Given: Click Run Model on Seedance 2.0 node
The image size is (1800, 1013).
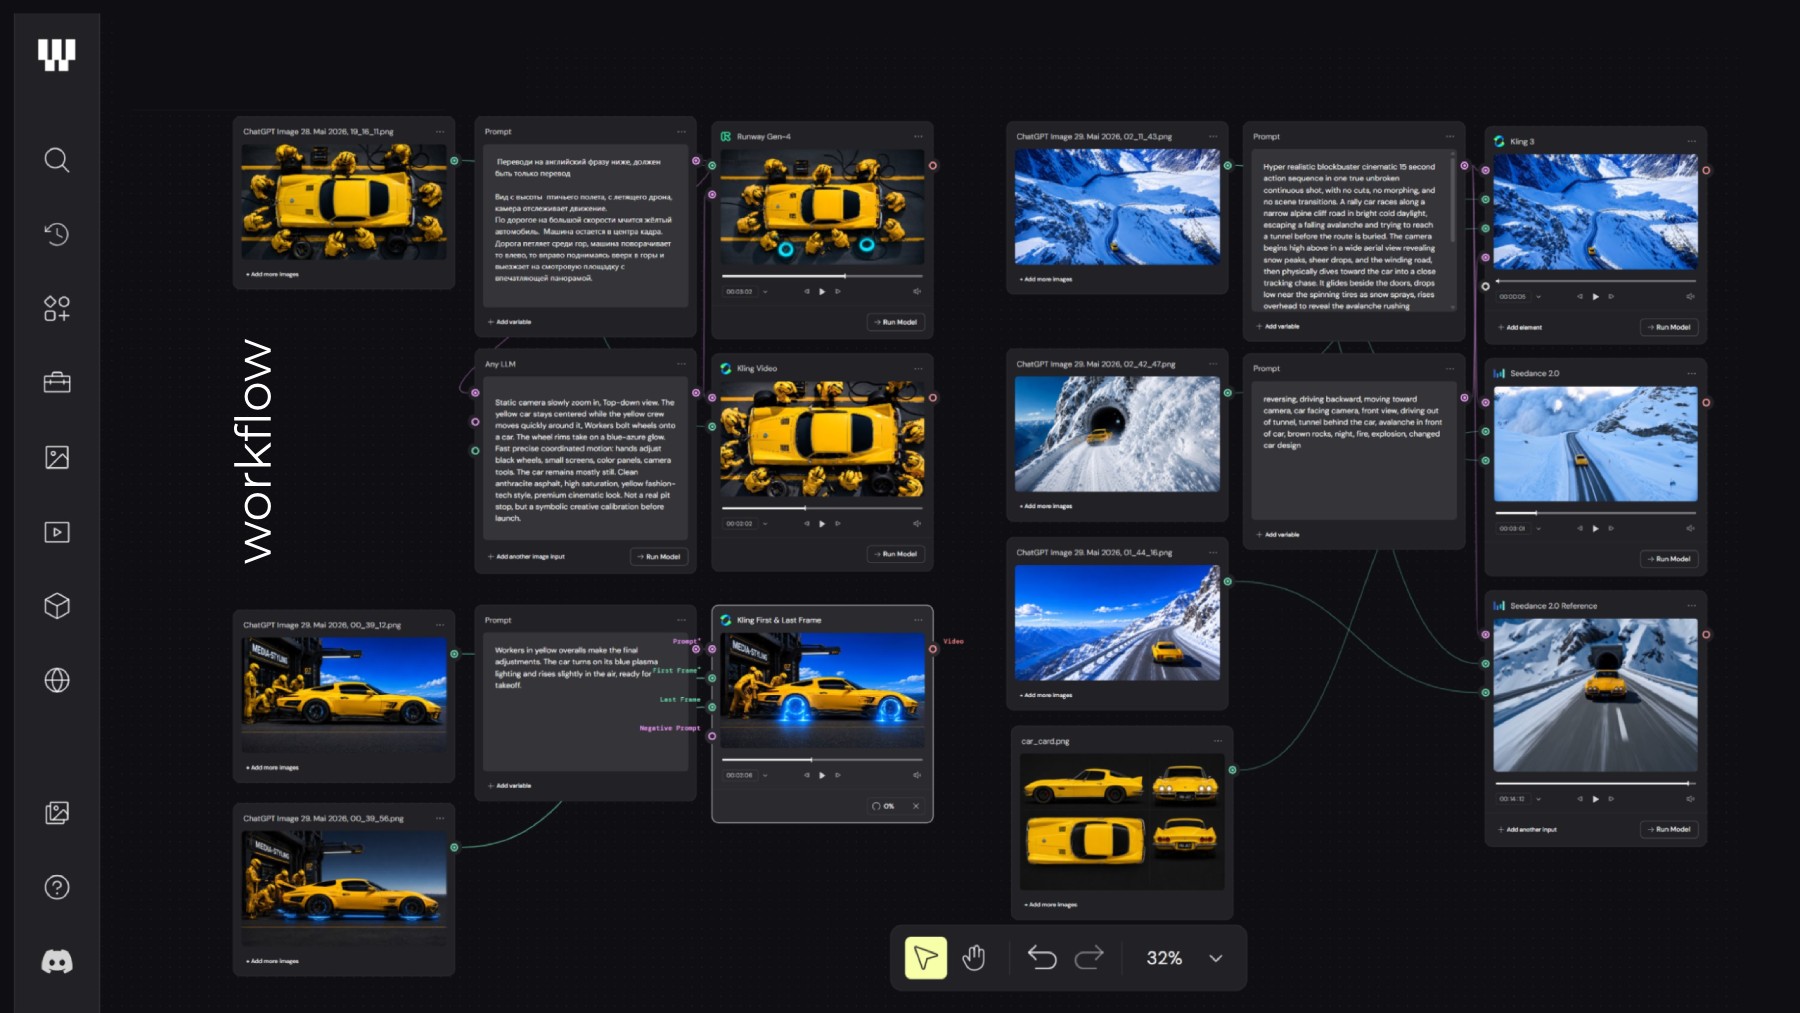Looking at the screenshot, I should 1669,559.
